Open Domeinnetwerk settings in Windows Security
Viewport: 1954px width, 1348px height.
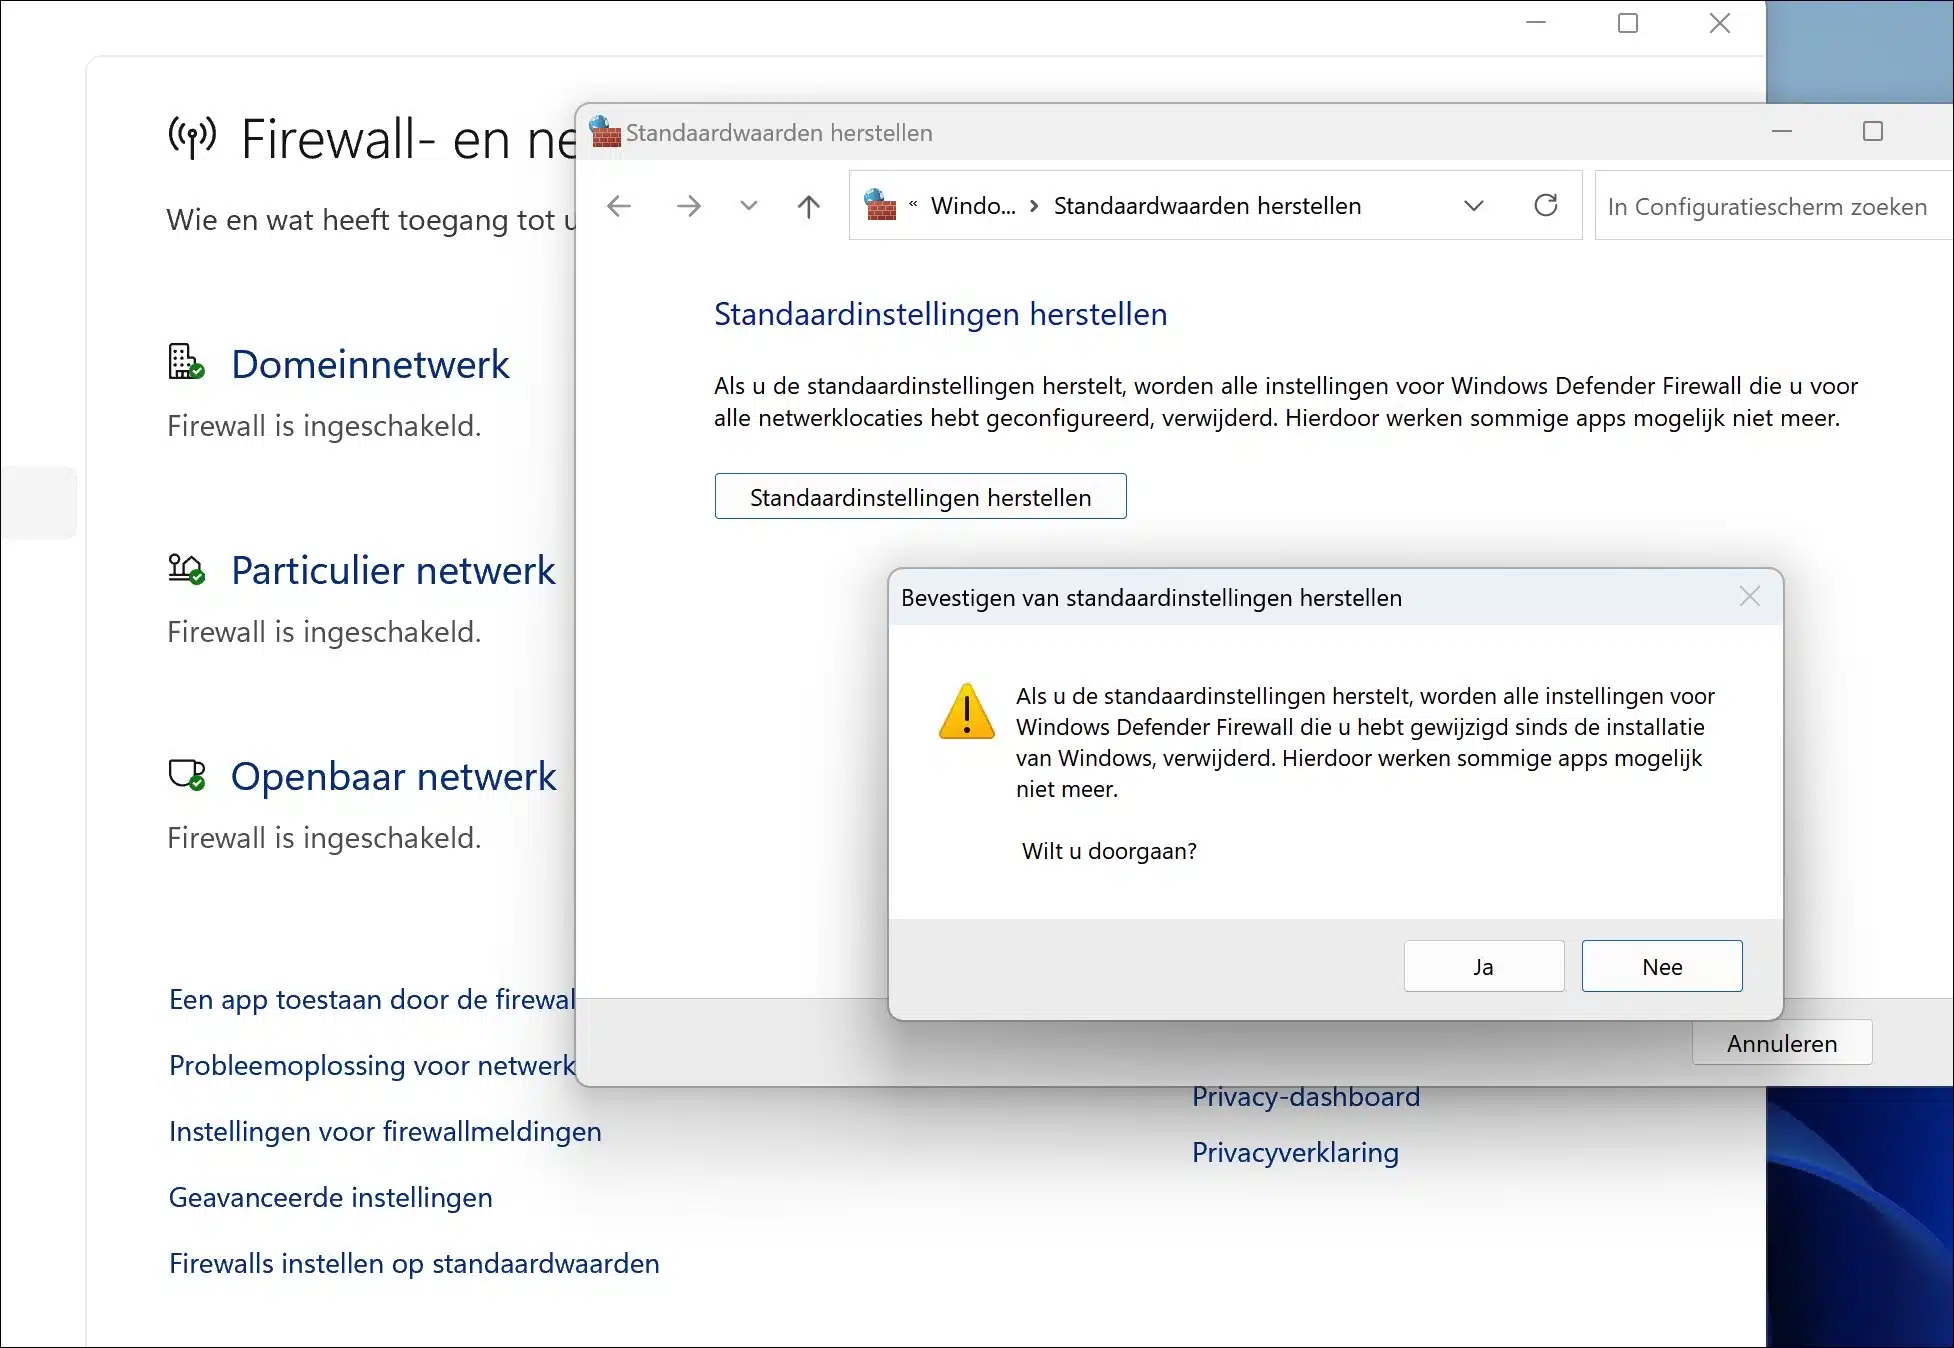coord(370,364)
